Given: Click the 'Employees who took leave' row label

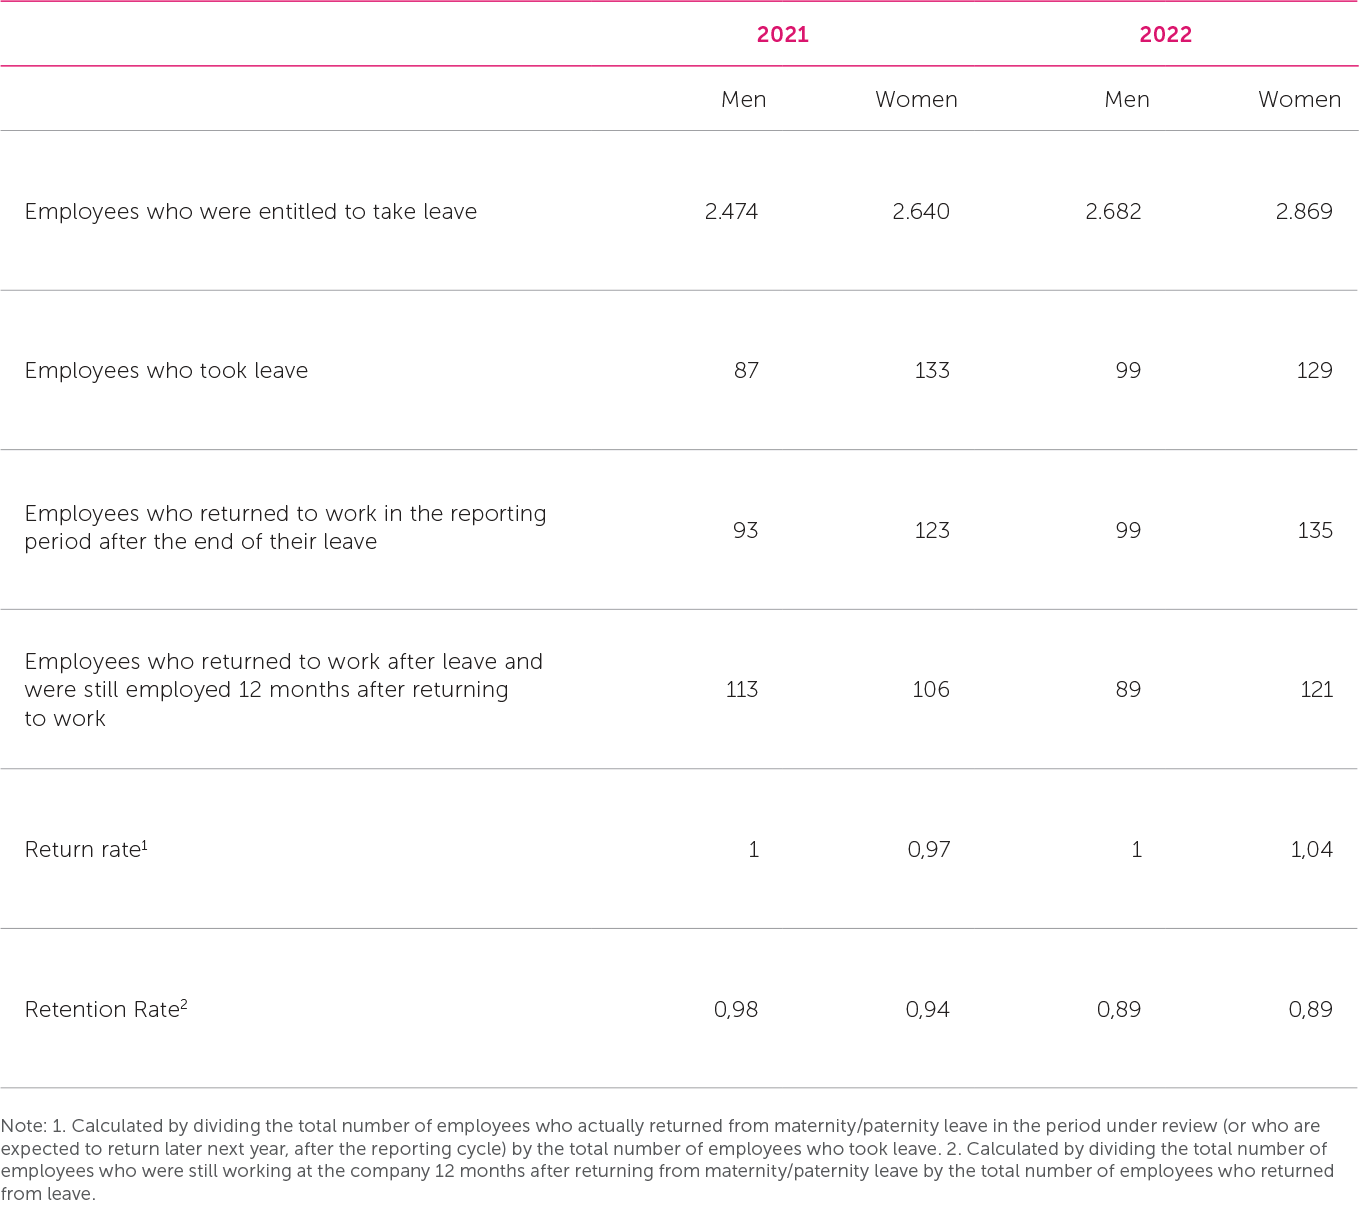Looking at the screenshot, I should coord(166,371).
